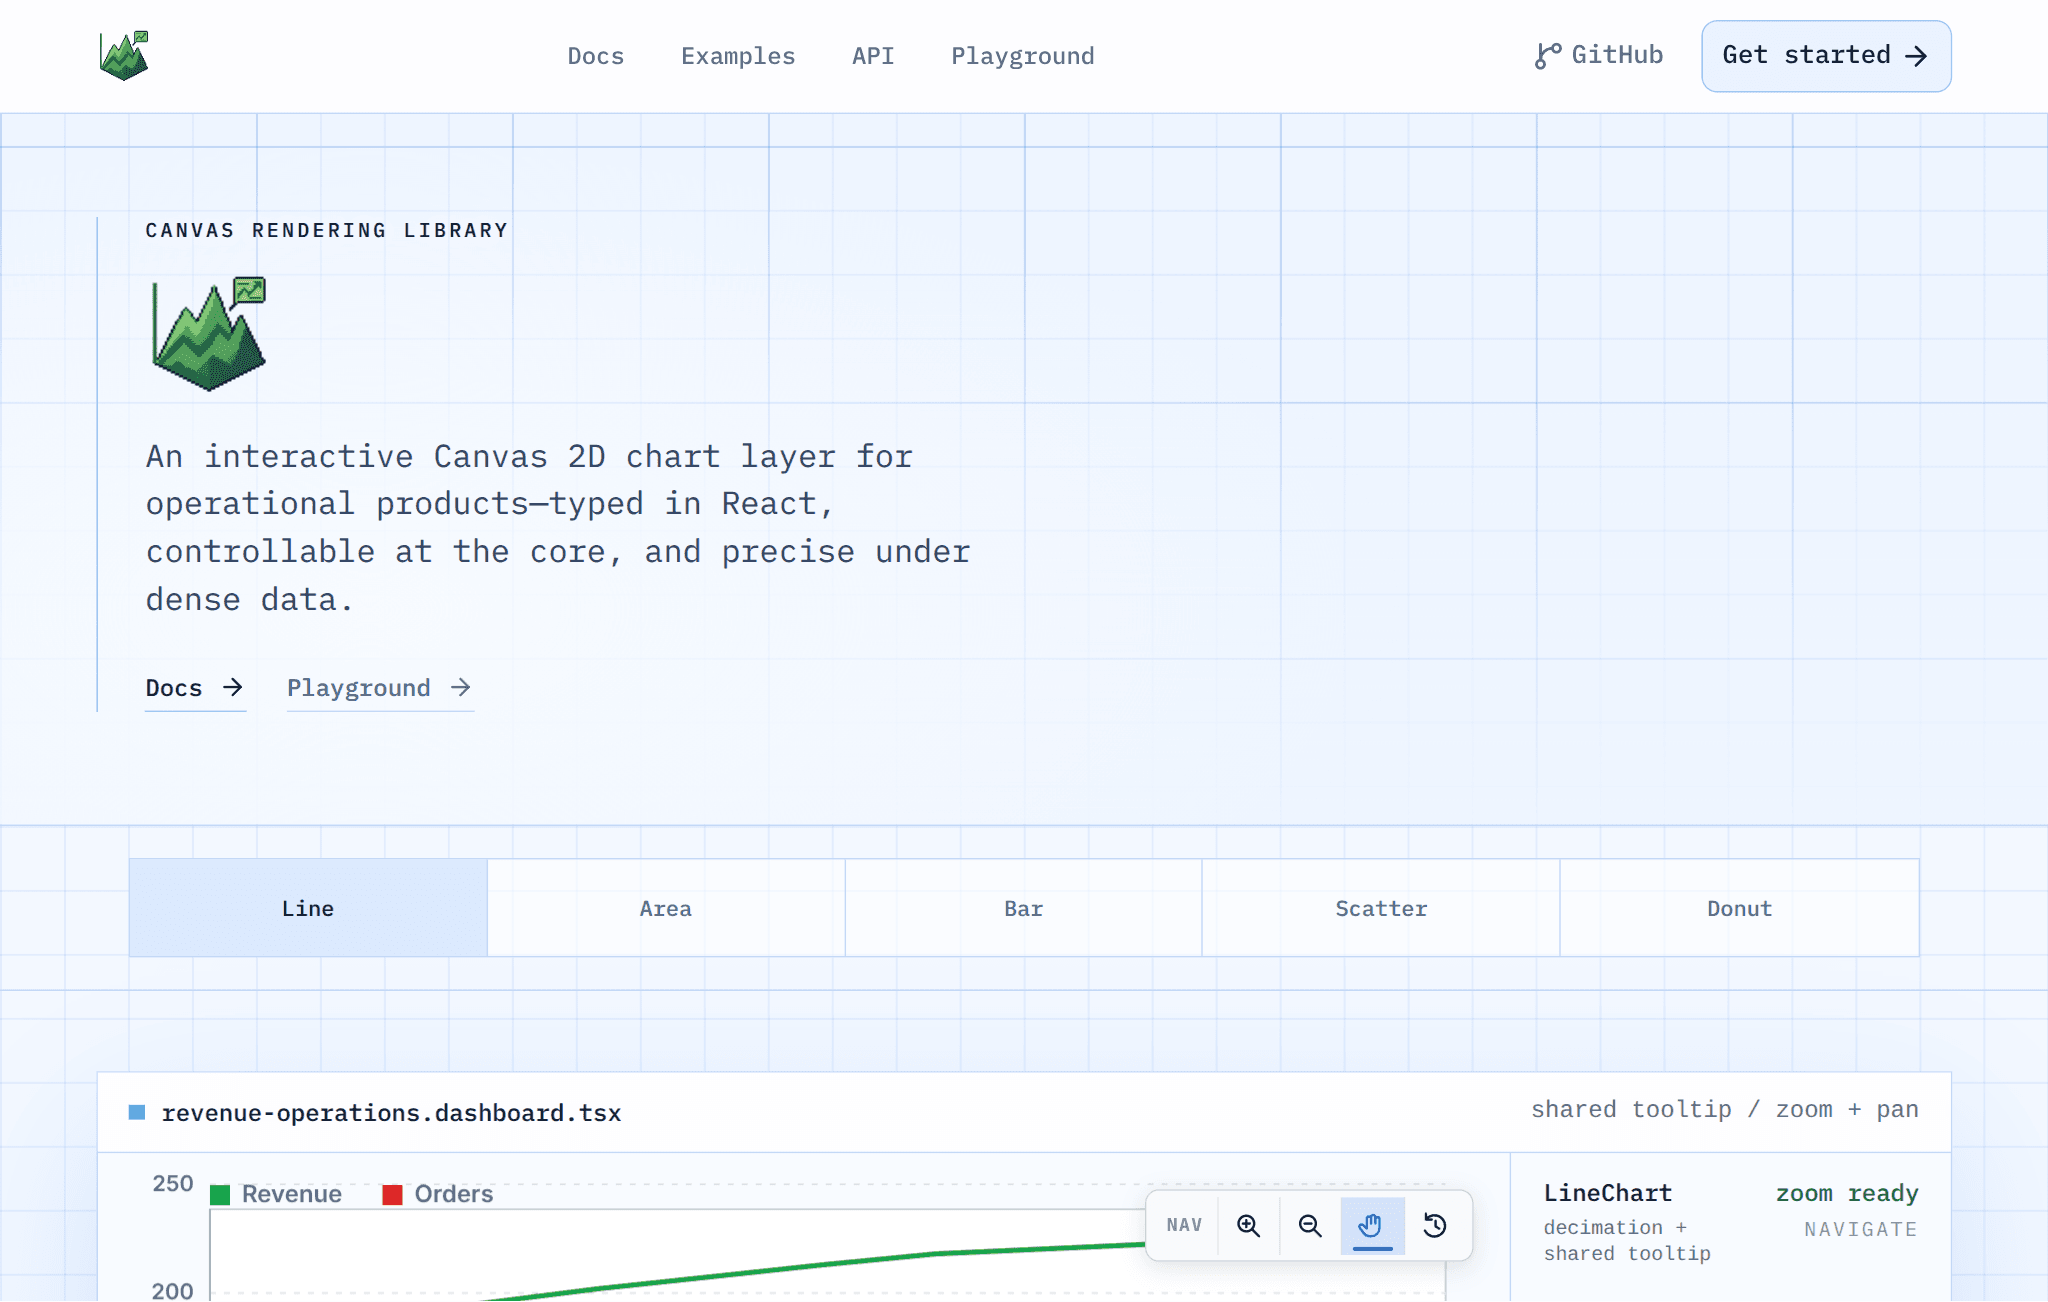Open the Docs navigation link

click(596, 56)
